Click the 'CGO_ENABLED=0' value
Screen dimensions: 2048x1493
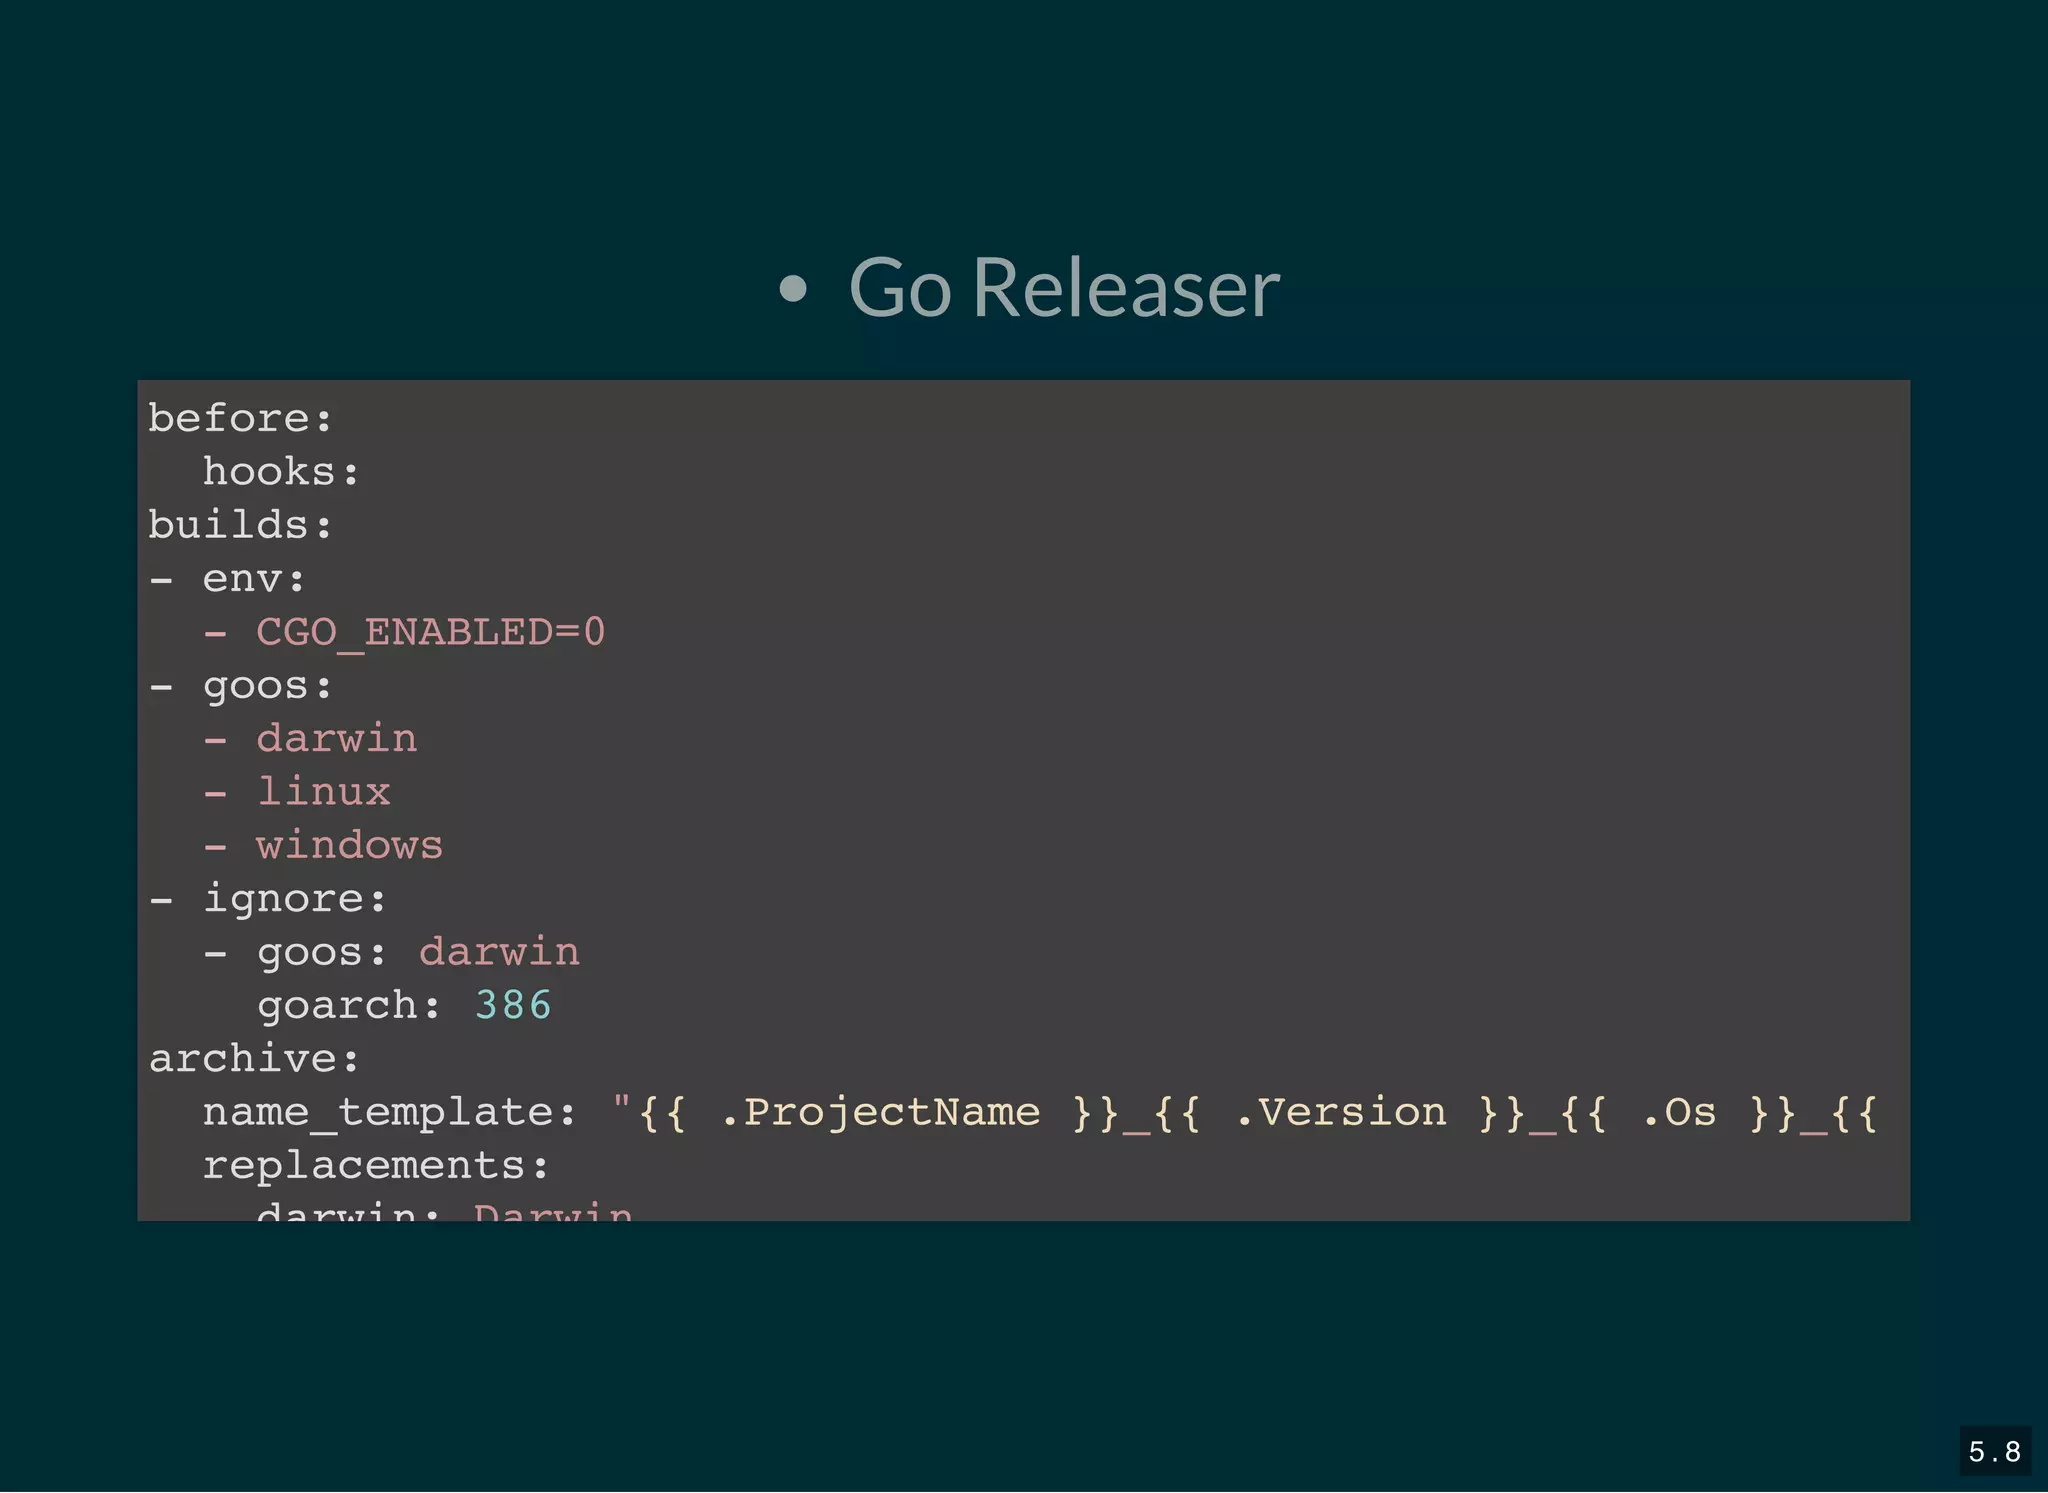pos(431,632)
